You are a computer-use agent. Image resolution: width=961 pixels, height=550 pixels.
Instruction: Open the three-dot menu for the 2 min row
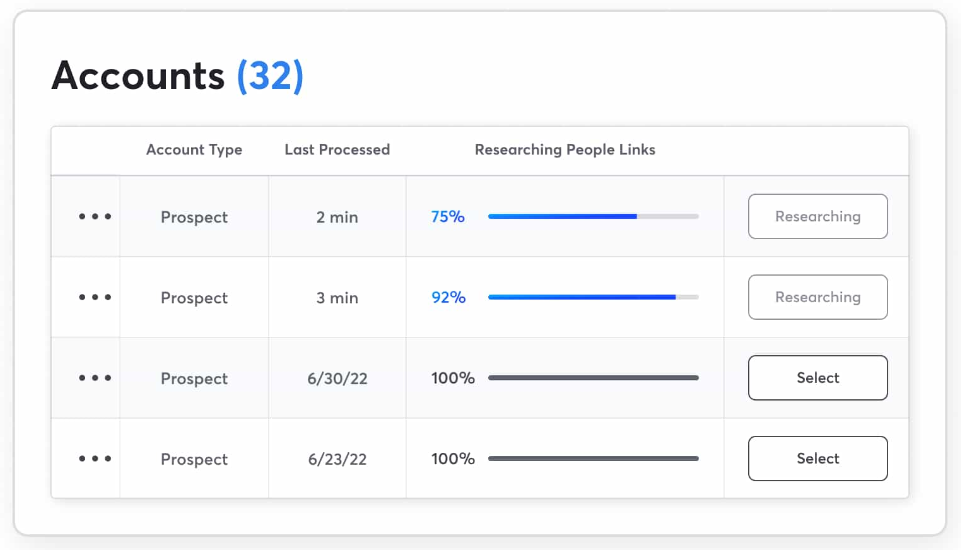pyautogui.click(x=95, y=217)
